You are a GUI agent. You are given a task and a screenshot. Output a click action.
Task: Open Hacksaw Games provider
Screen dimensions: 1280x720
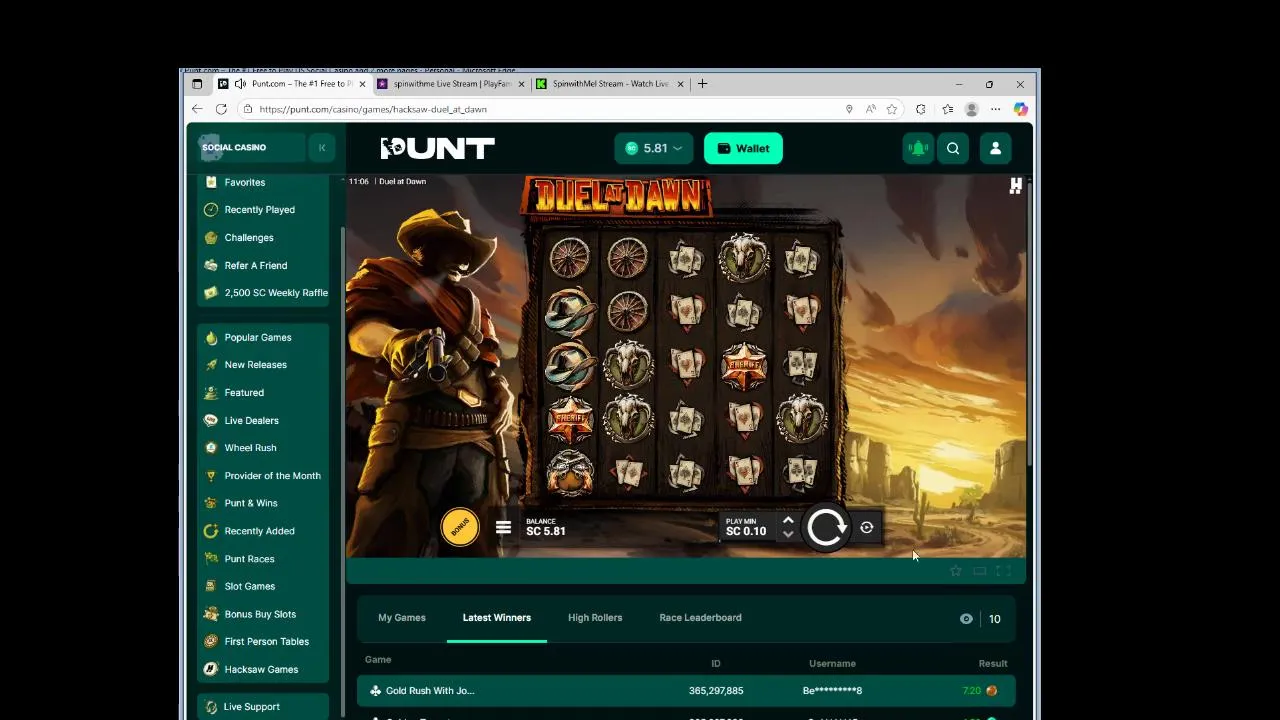click(x=261, y=670)
